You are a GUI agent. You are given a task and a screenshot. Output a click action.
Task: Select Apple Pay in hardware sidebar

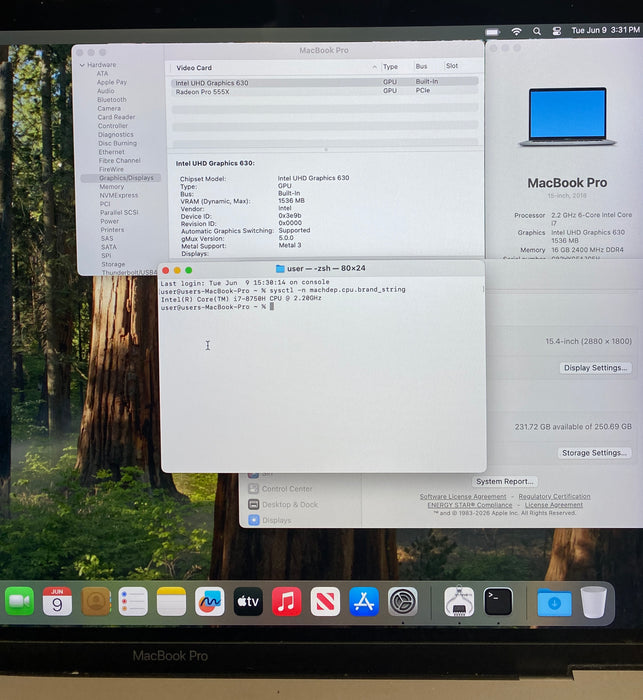(112, 82)
